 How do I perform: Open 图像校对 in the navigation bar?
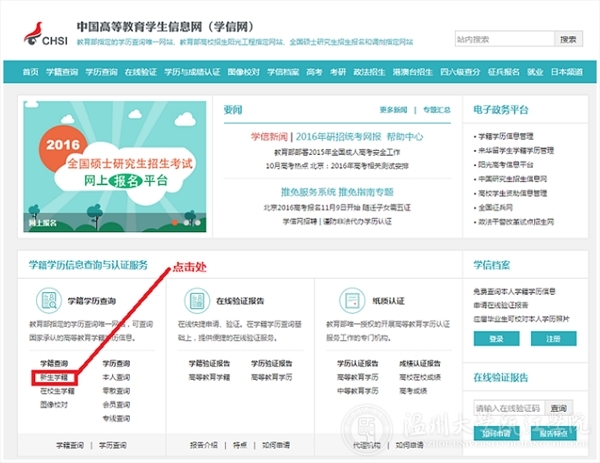(x=243, y=72)
